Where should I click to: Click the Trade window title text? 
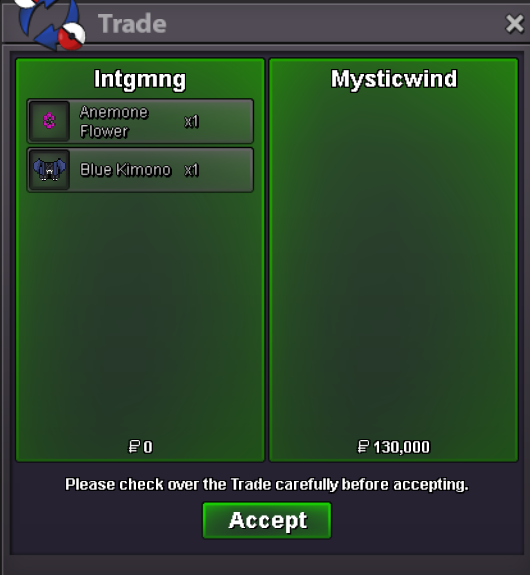tap(132, 24)
